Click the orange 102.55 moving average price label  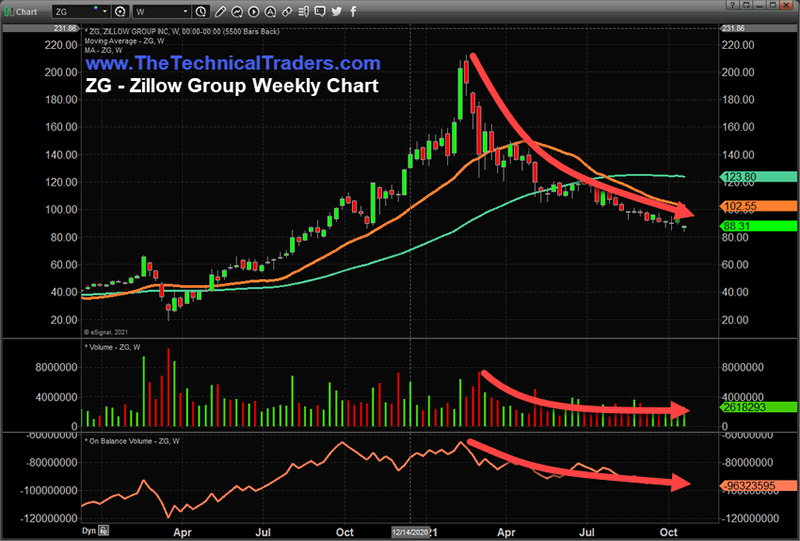click(x=759, y=206)
